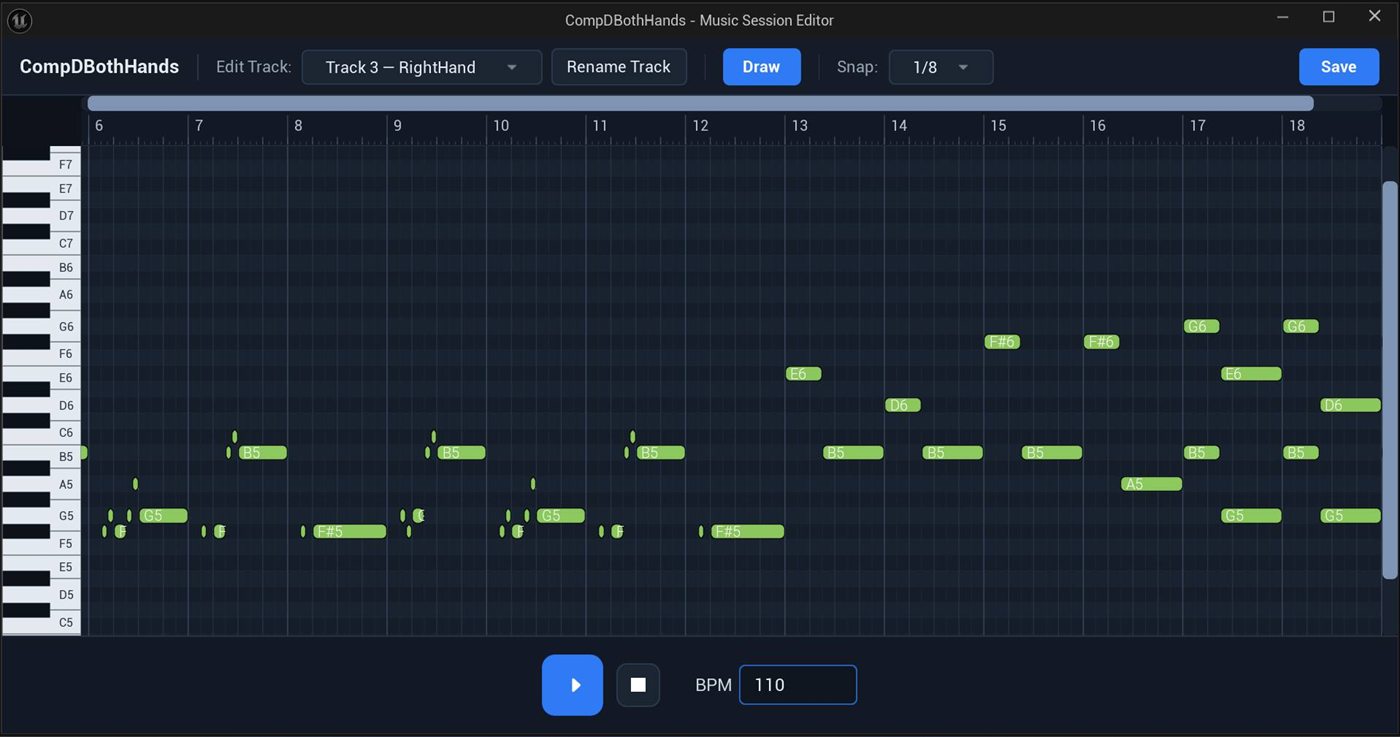
Task: Select the G6 note in bar 17
Action: click(x=1201, y=326)
